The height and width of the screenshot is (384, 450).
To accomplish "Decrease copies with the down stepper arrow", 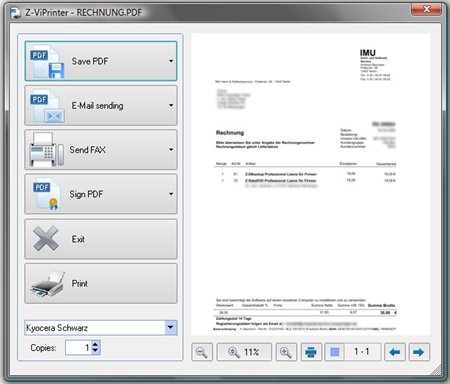I will click(x=95, y=351).
